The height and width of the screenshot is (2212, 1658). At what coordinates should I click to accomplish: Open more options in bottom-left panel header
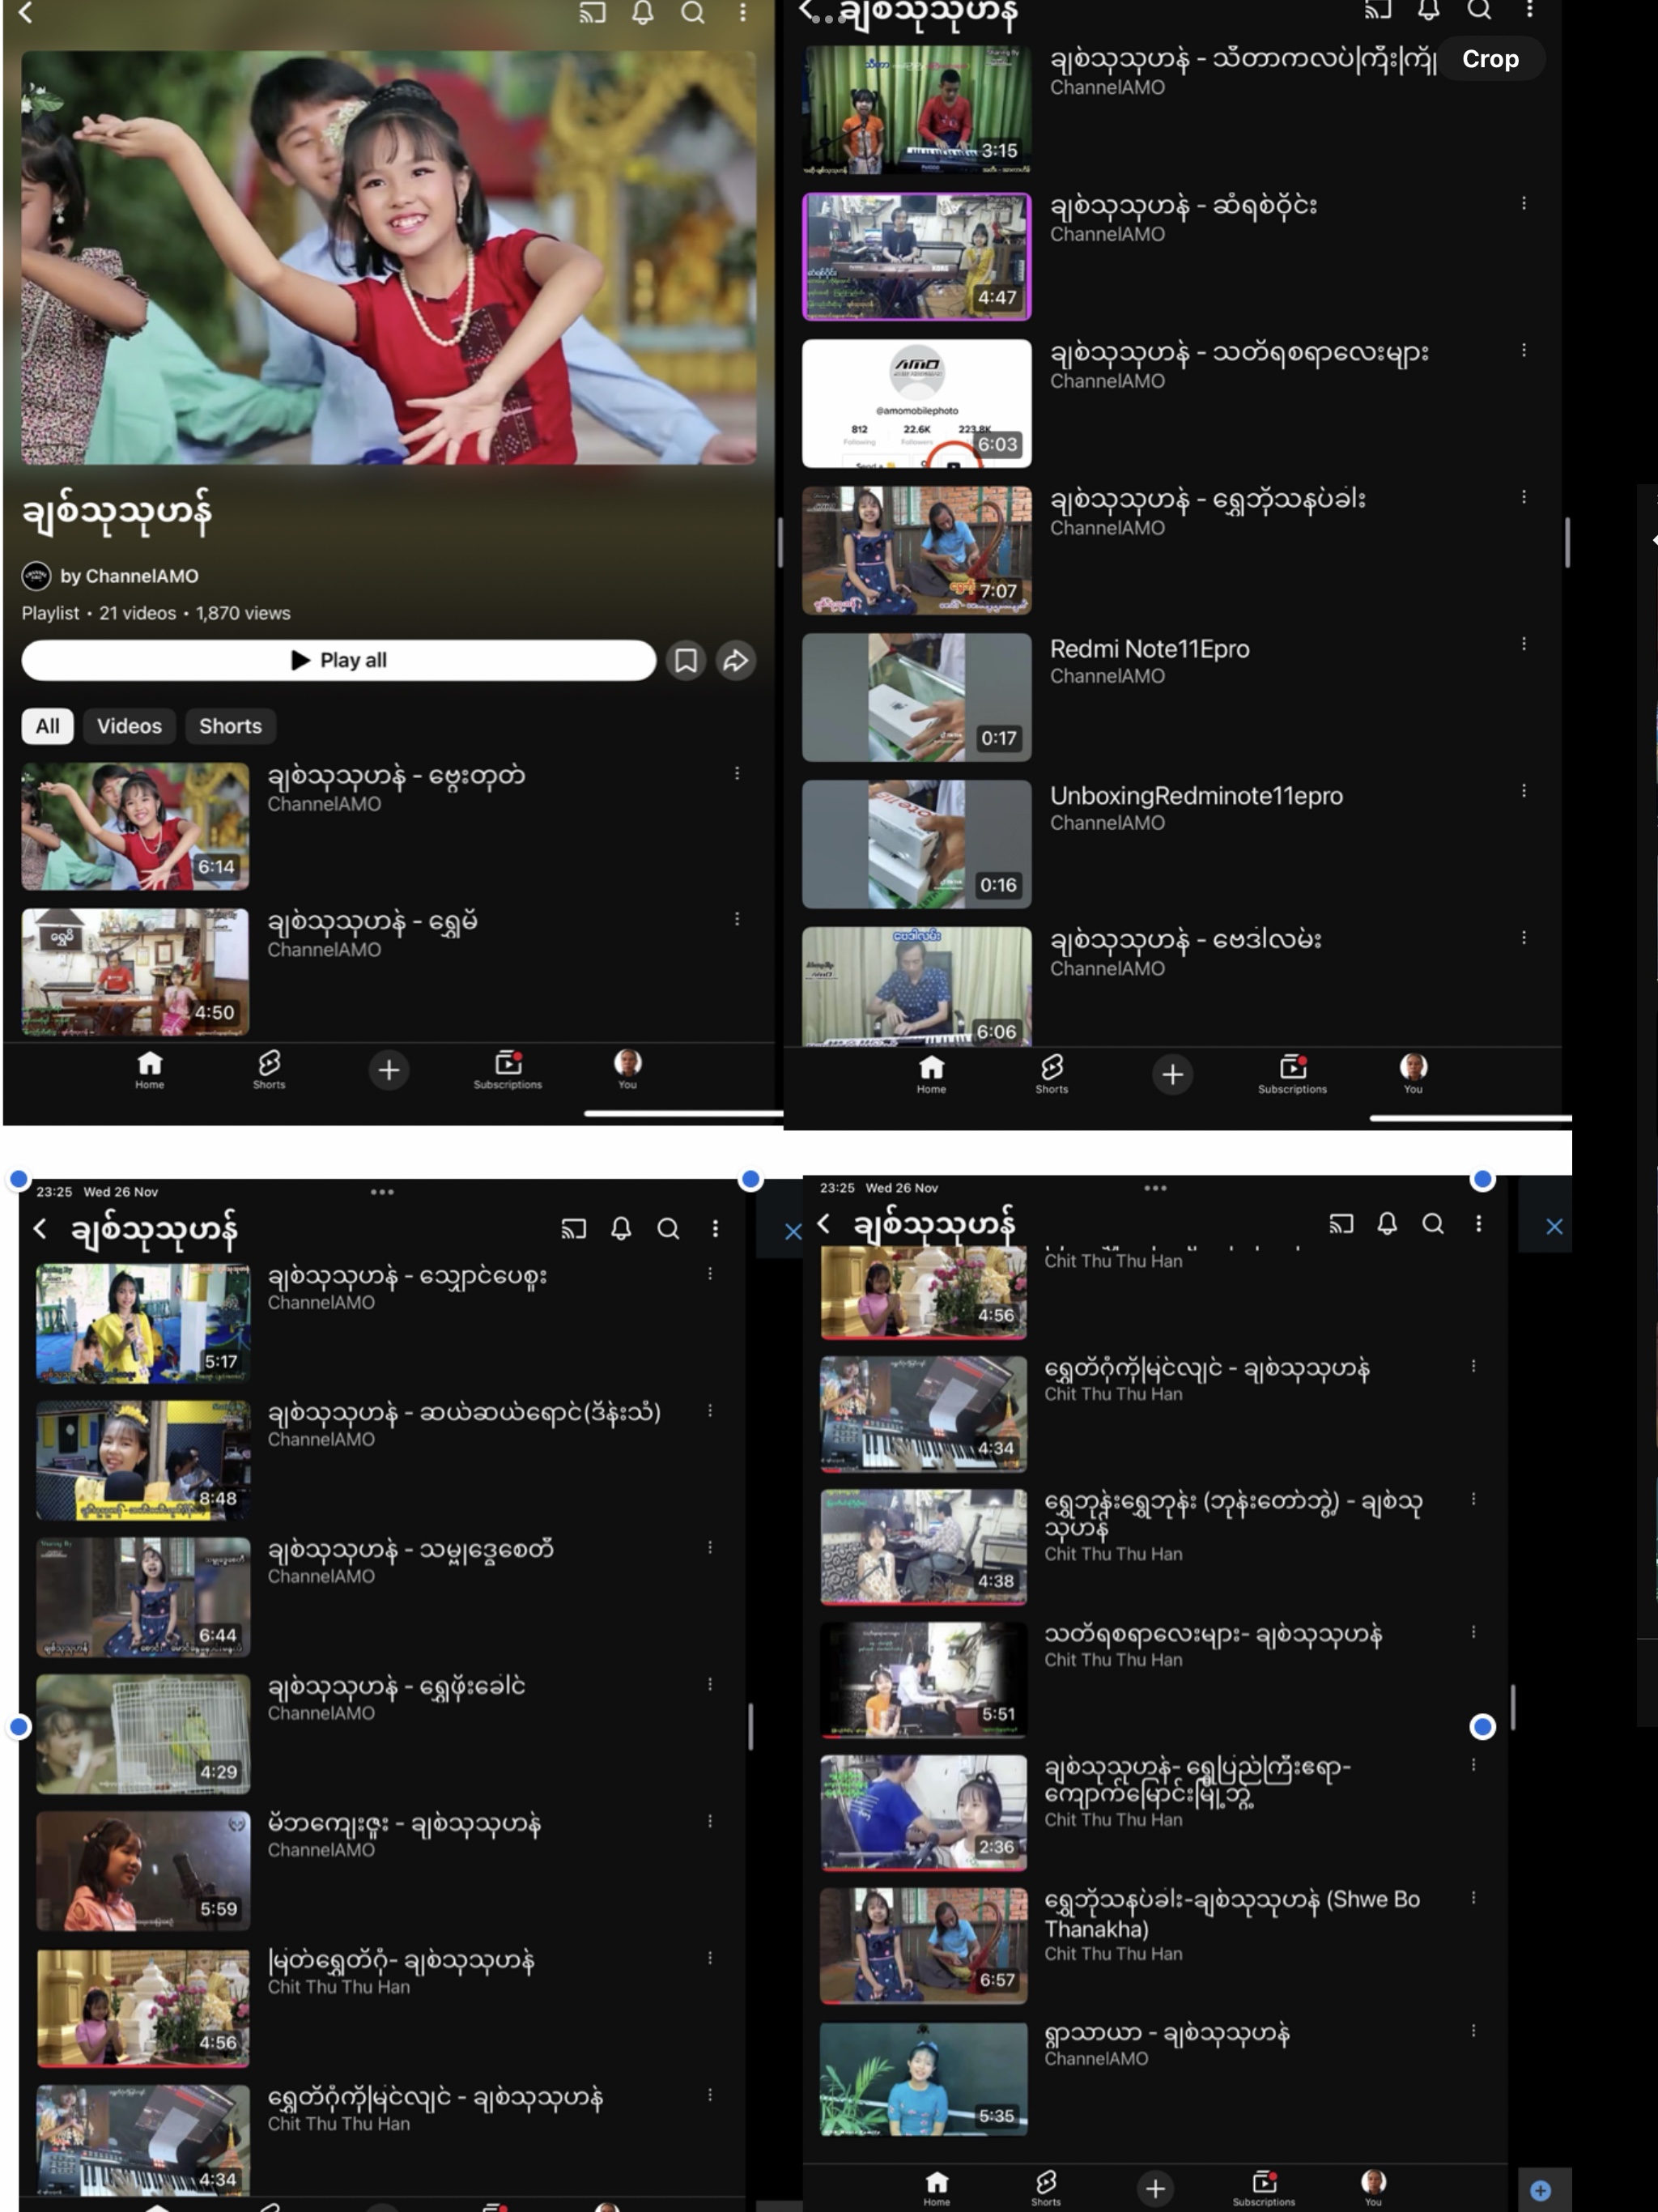coord(715,1228)
